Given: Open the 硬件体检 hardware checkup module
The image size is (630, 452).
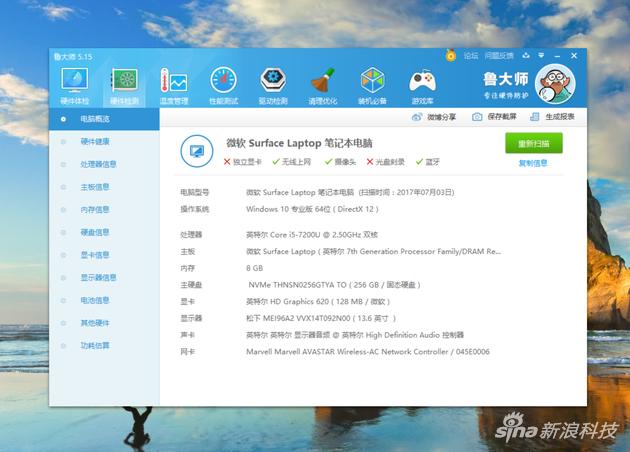Looking at the screenshot, I should tap(75, 86).
